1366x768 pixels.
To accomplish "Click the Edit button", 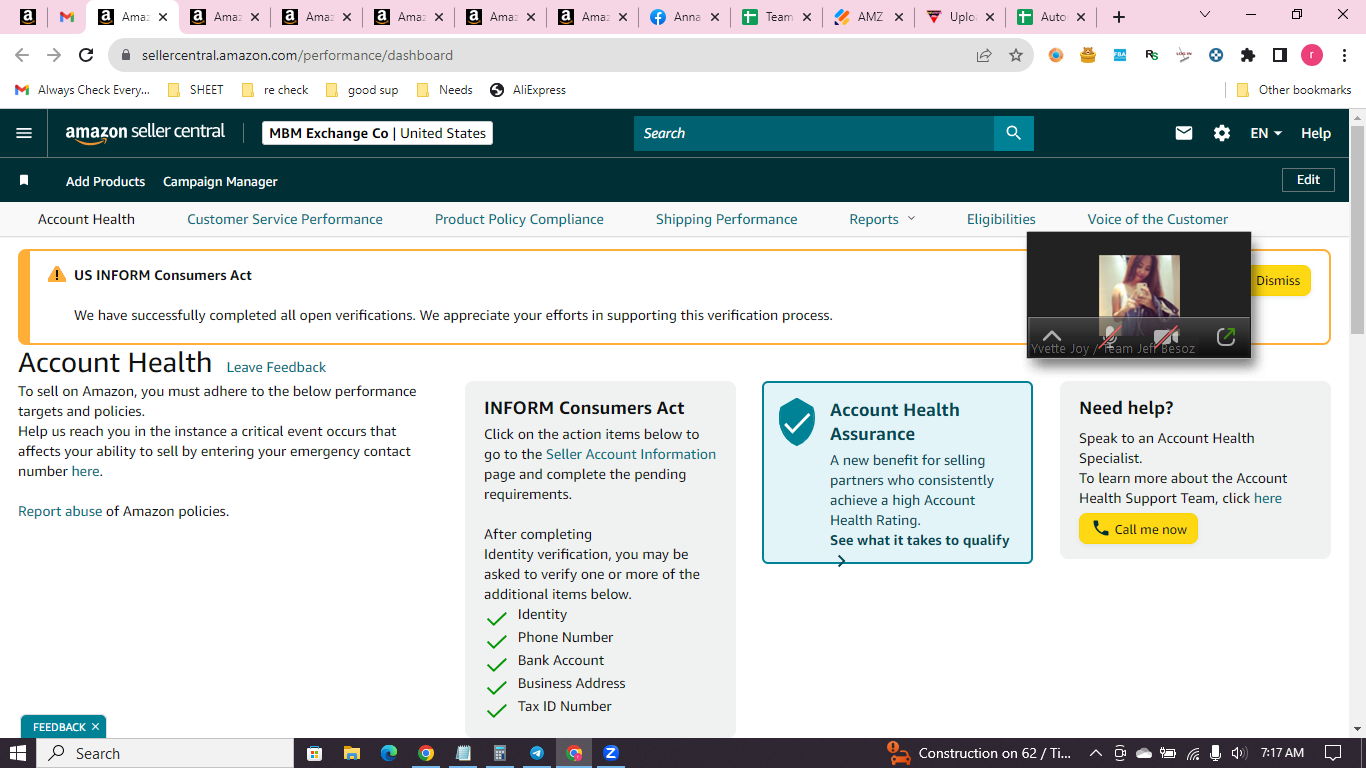I will [x=1308, y=180].
